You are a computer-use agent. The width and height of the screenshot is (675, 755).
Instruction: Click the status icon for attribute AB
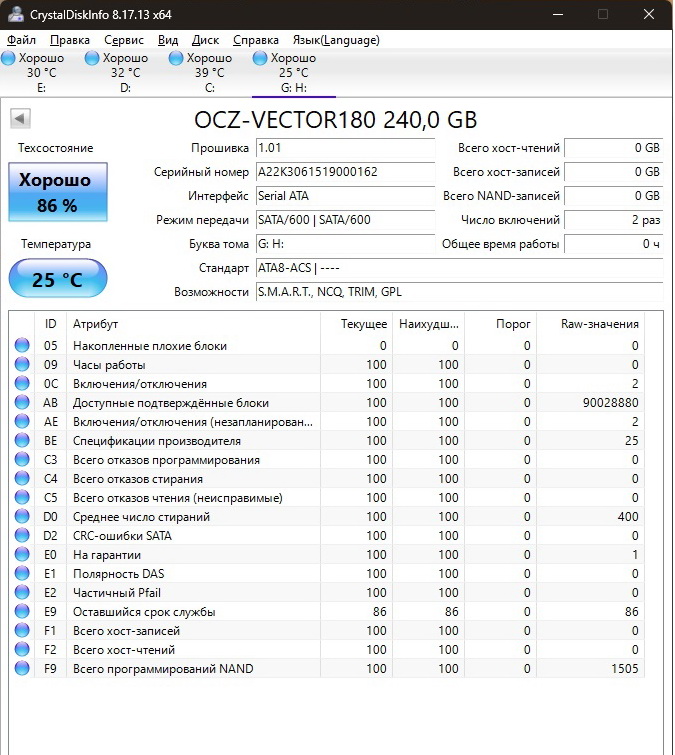[22, 403]
